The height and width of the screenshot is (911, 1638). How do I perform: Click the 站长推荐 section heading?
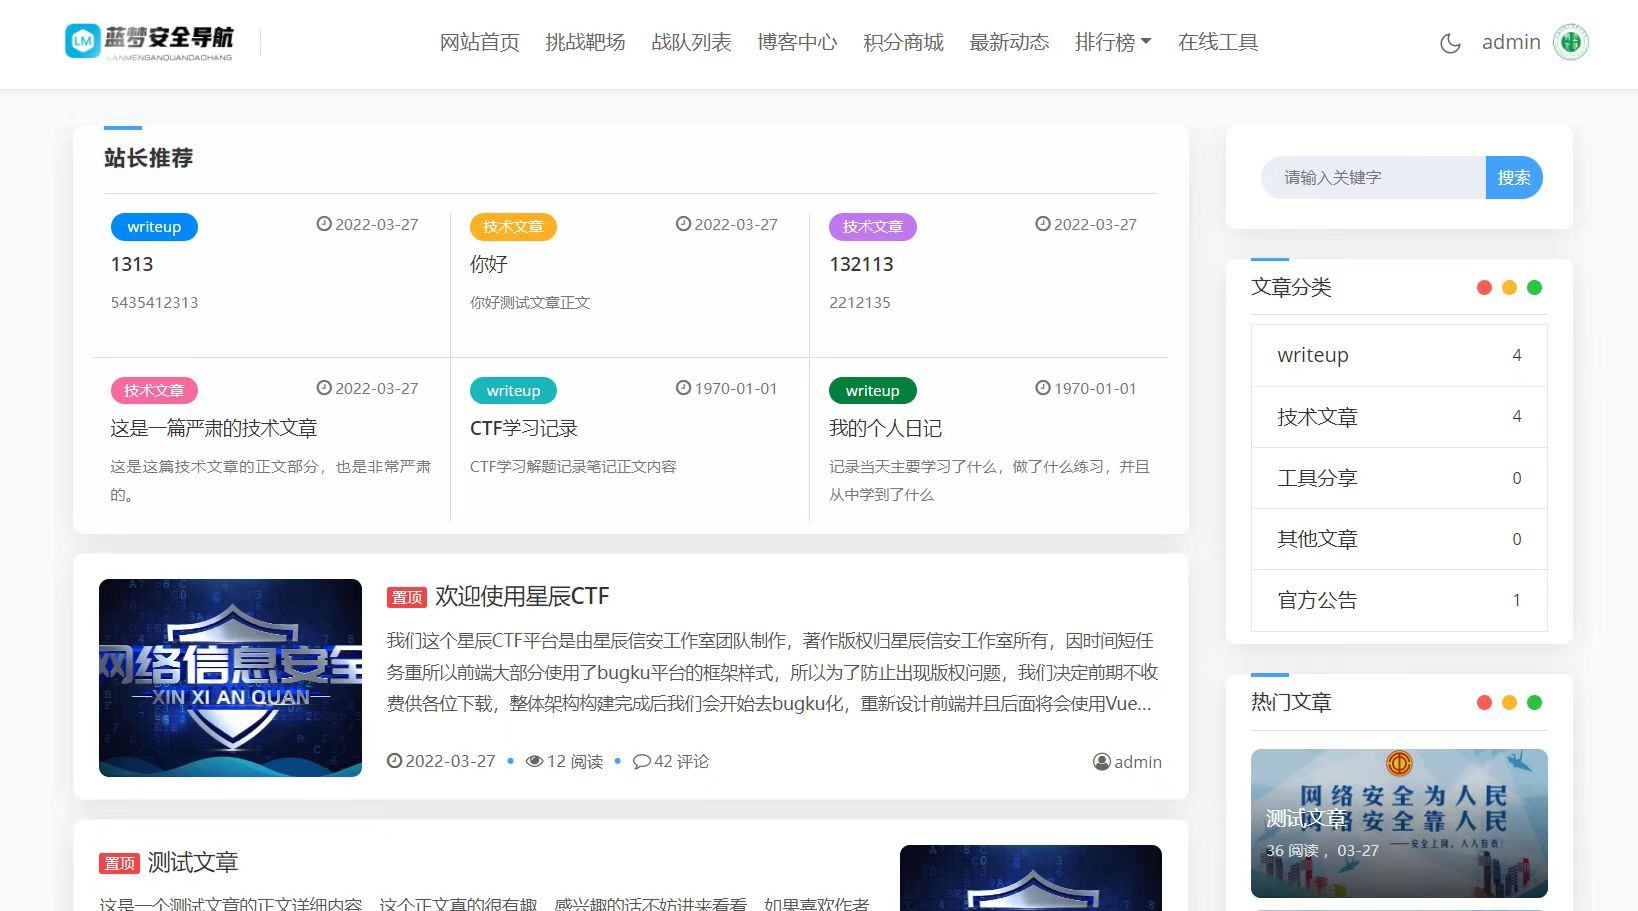coord(148,158)
